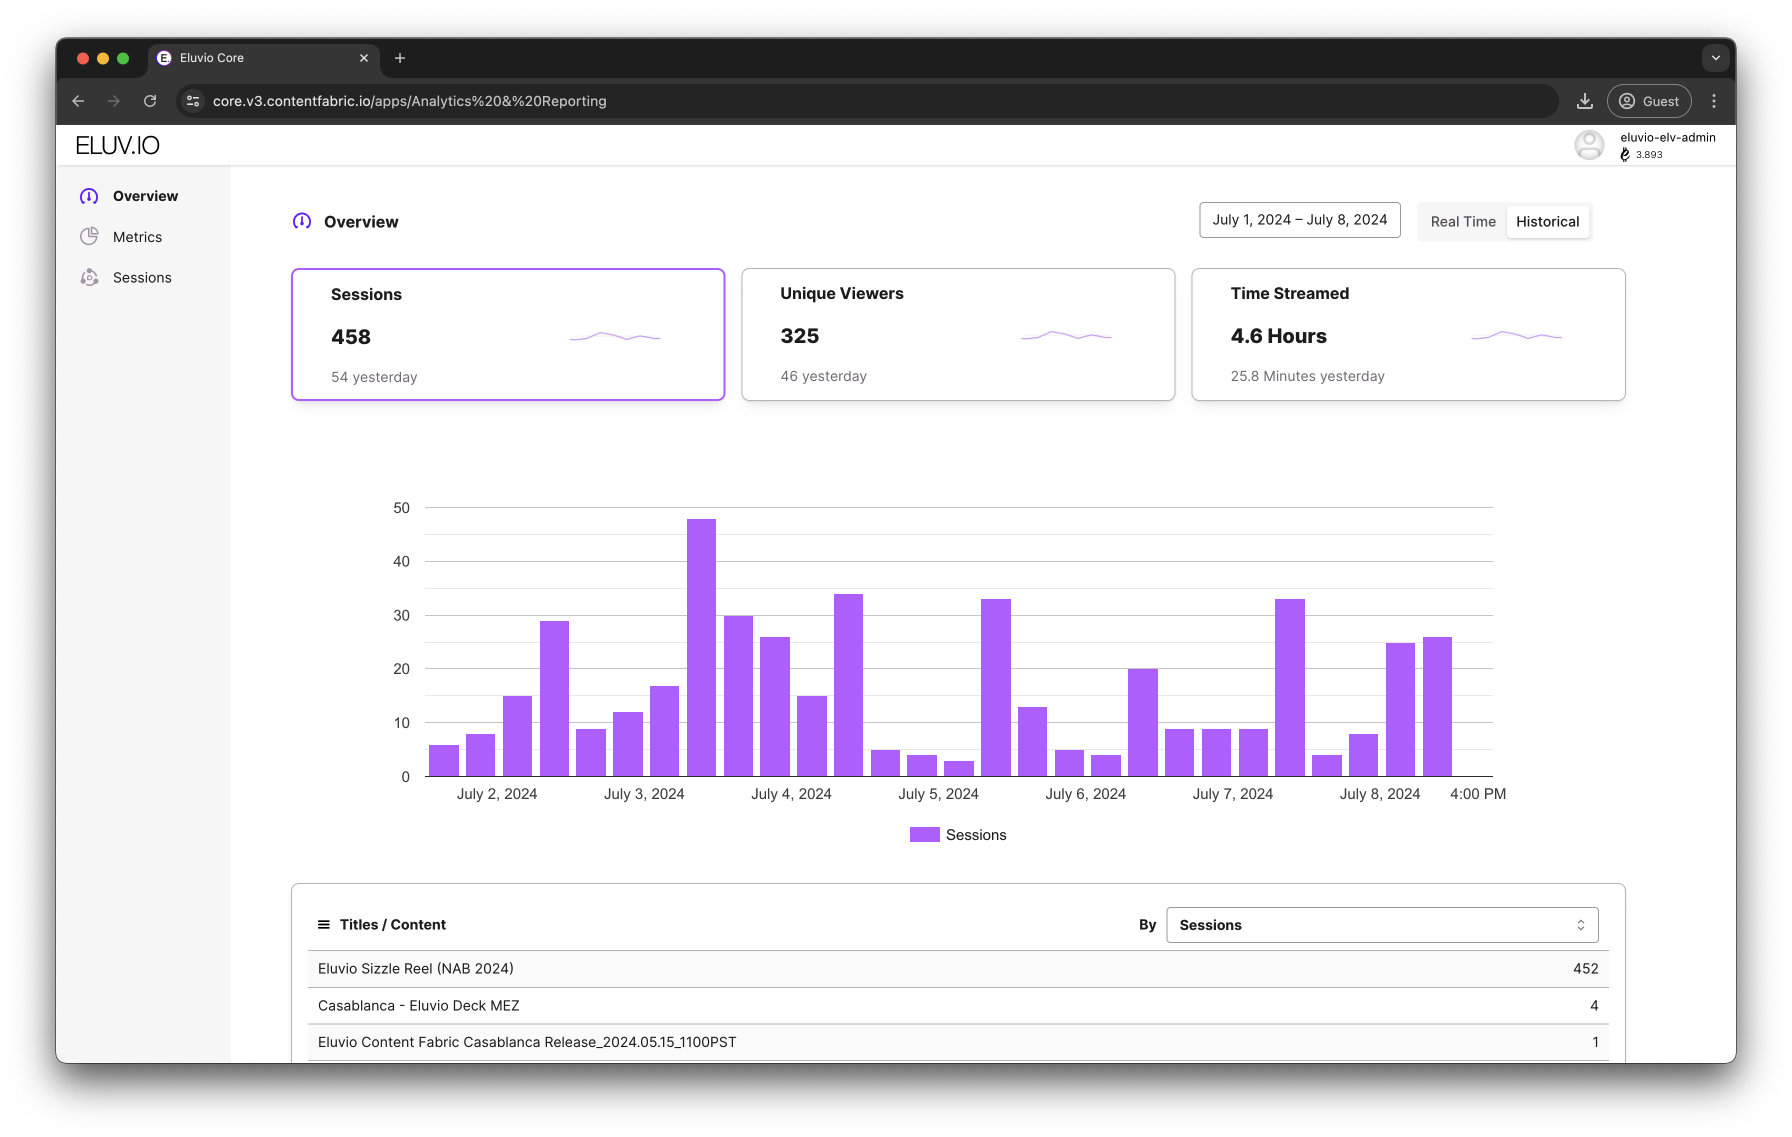Open Metrics via its pie chart icon
The image size is (1792, 1137).
pyautogui.click(x=89, y=237)
